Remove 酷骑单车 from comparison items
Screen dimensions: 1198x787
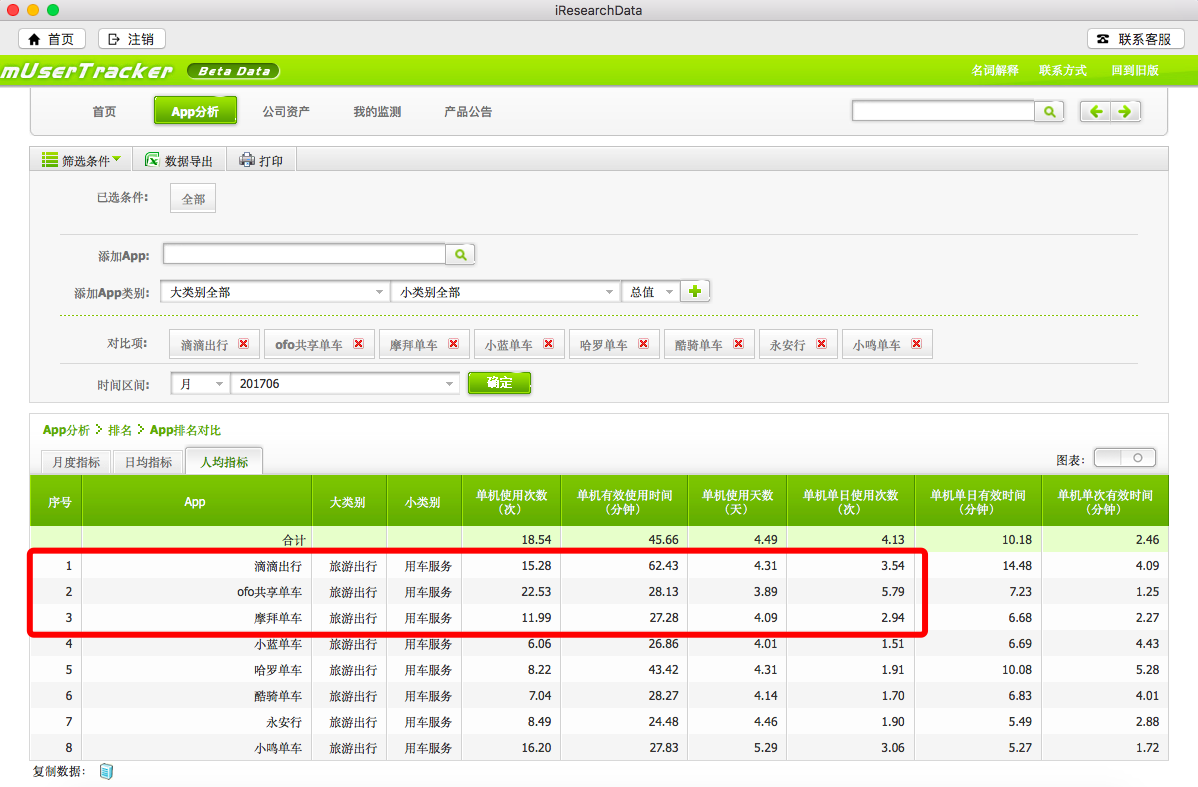tap(739, 344)
